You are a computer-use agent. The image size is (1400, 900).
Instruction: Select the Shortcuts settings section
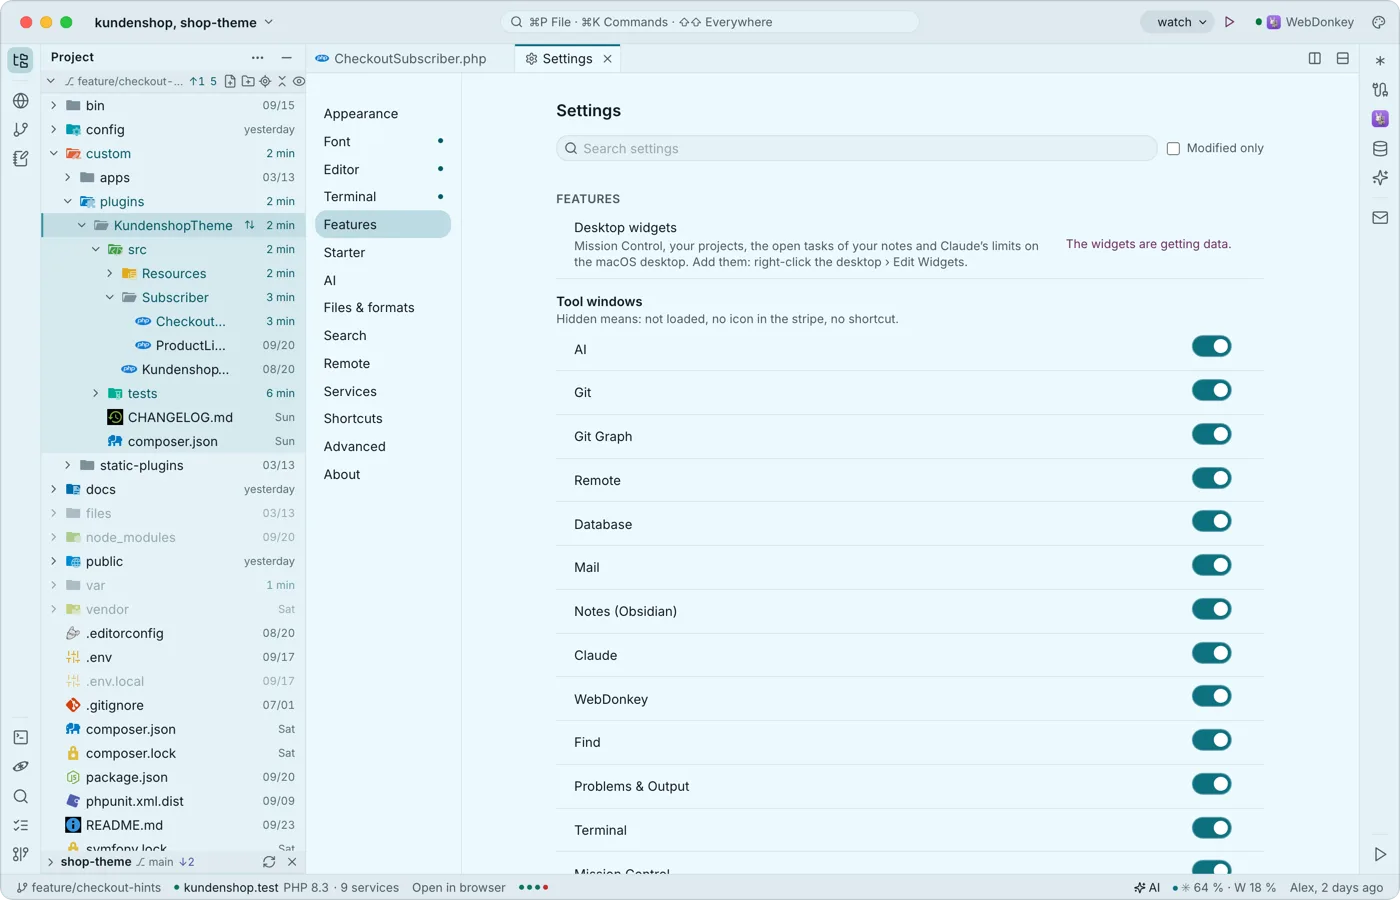click(x=383, y=419)
